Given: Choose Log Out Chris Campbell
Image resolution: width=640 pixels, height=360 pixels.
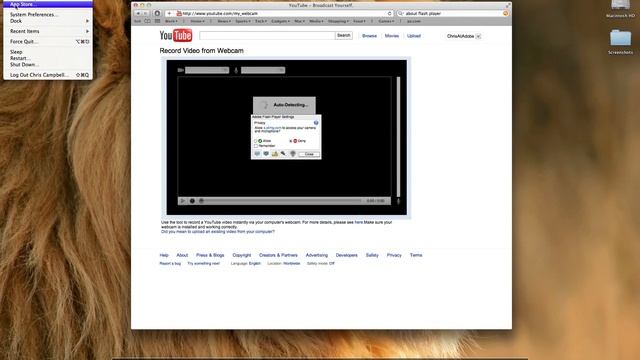Looking at the screenshot, I should tap(48, 75).
